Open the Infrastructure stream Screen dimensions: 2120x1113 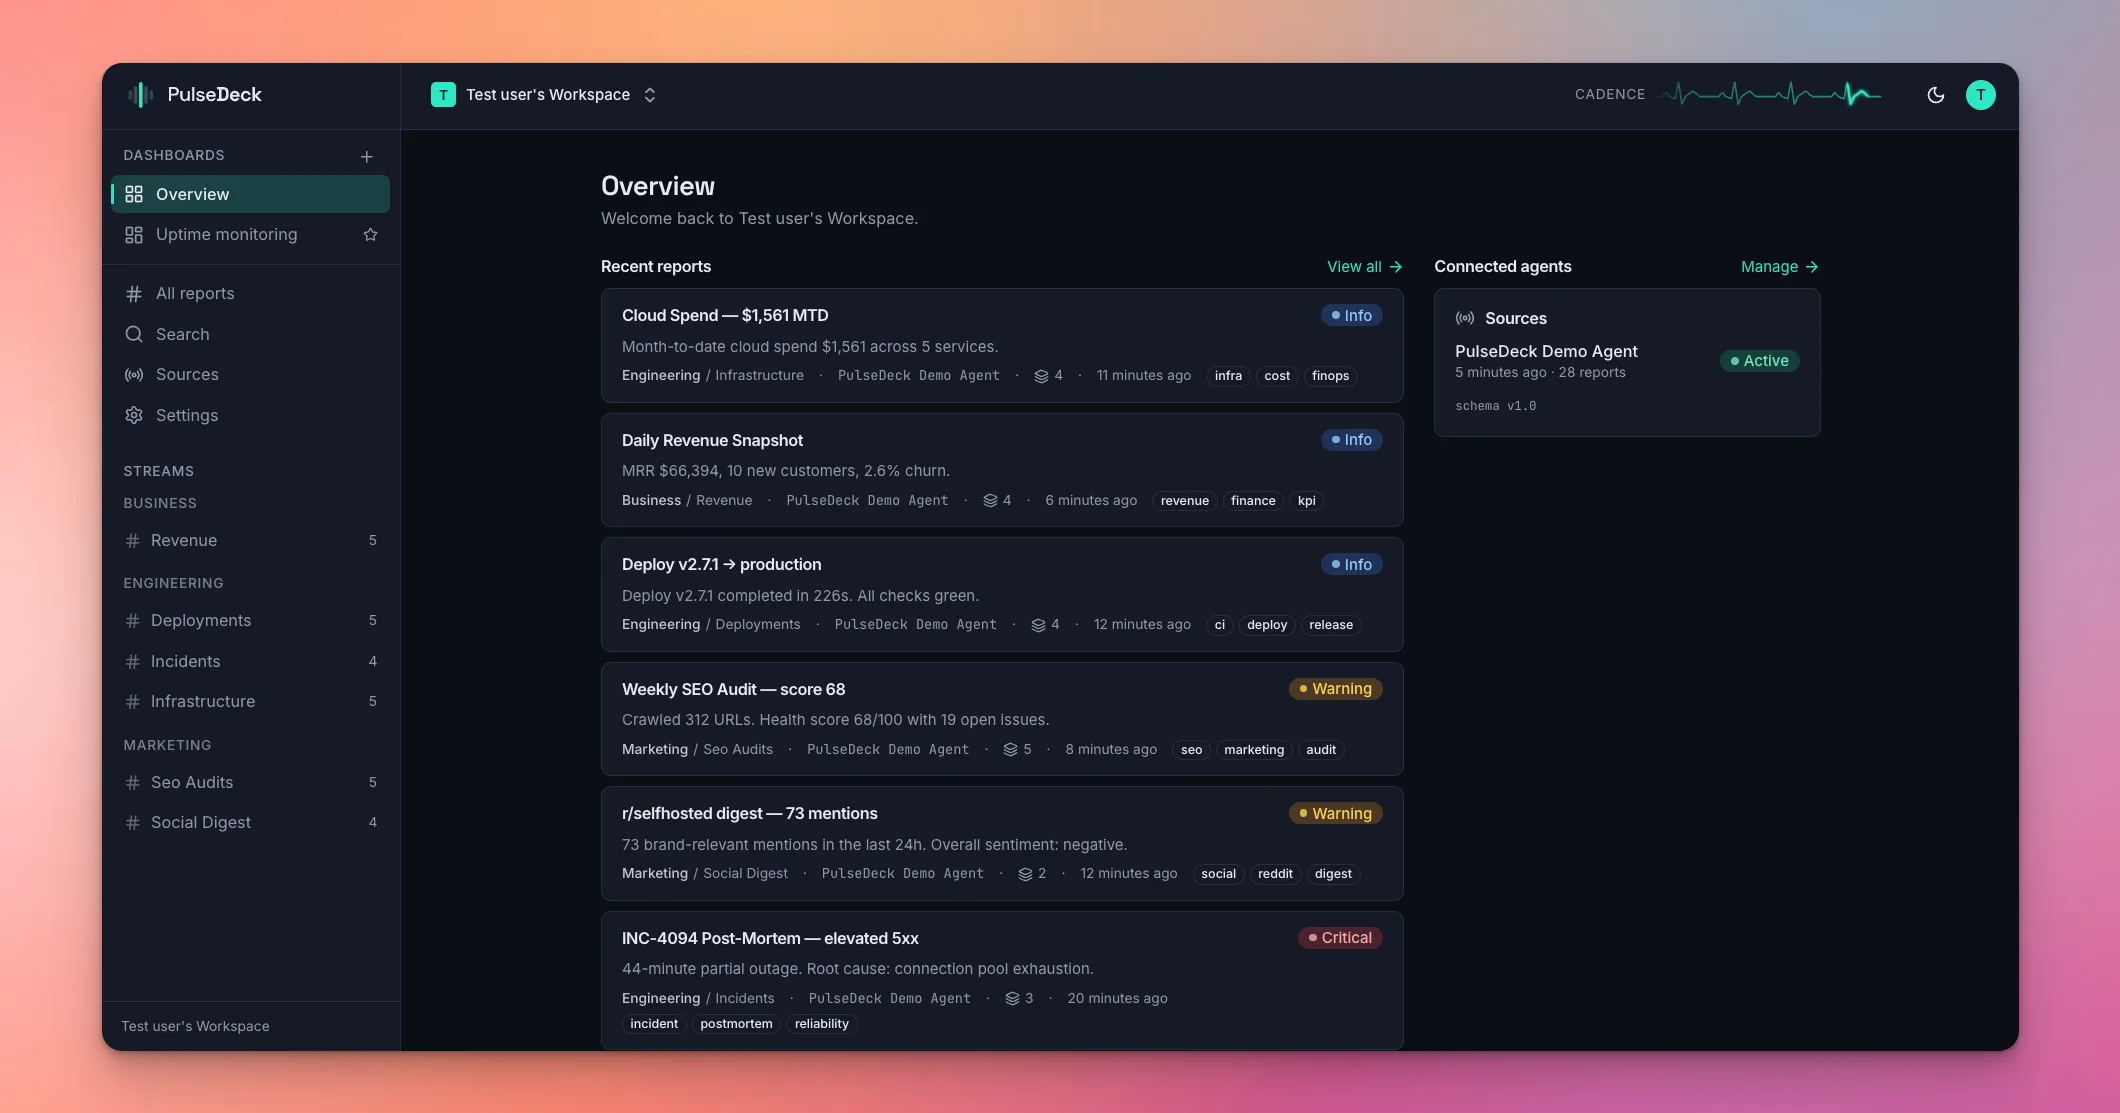(250, 701)
